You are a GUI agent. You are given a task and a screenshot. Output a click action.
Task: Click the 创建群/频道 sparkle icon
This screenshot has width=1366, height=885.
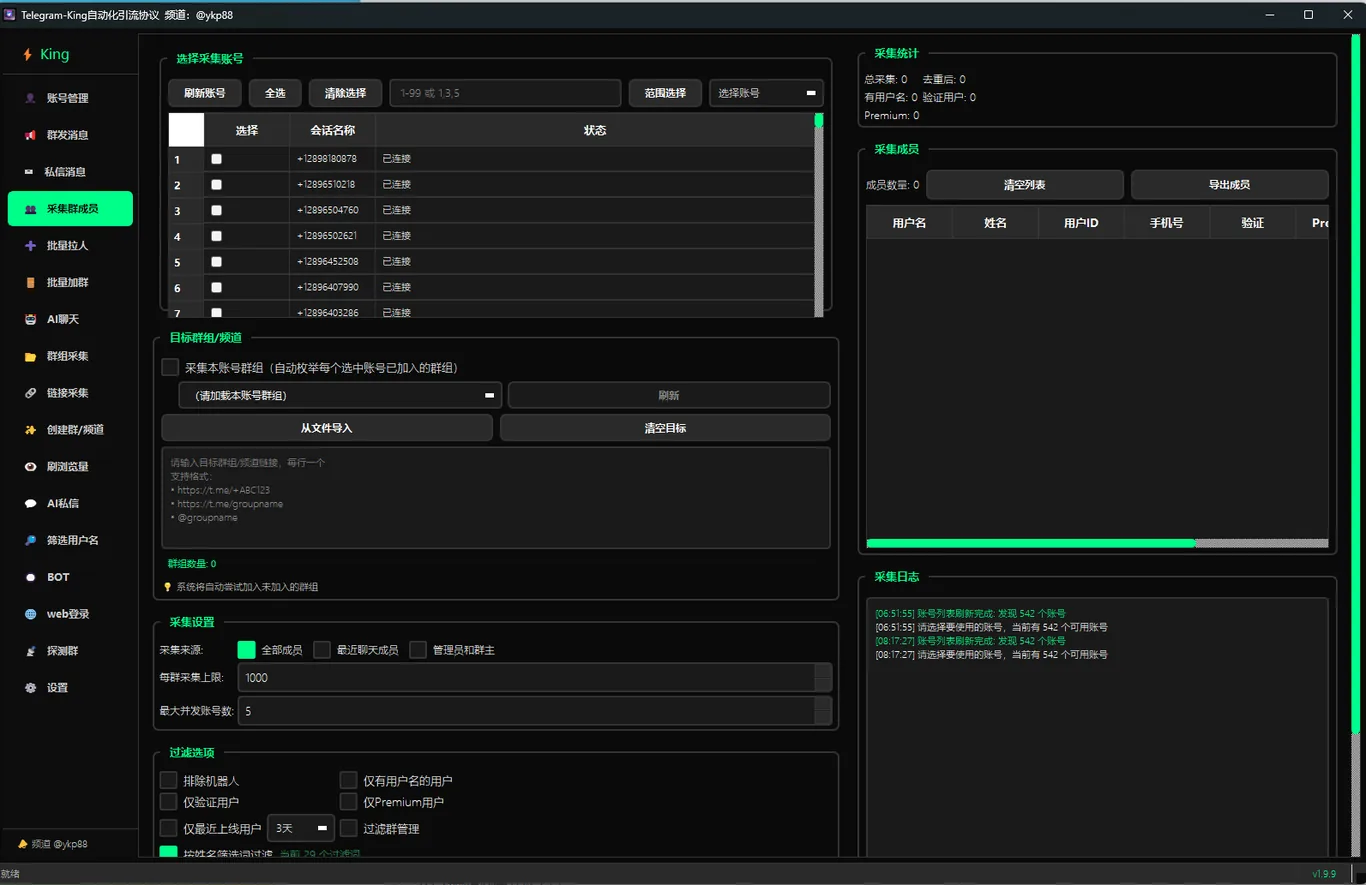[30, 430]
